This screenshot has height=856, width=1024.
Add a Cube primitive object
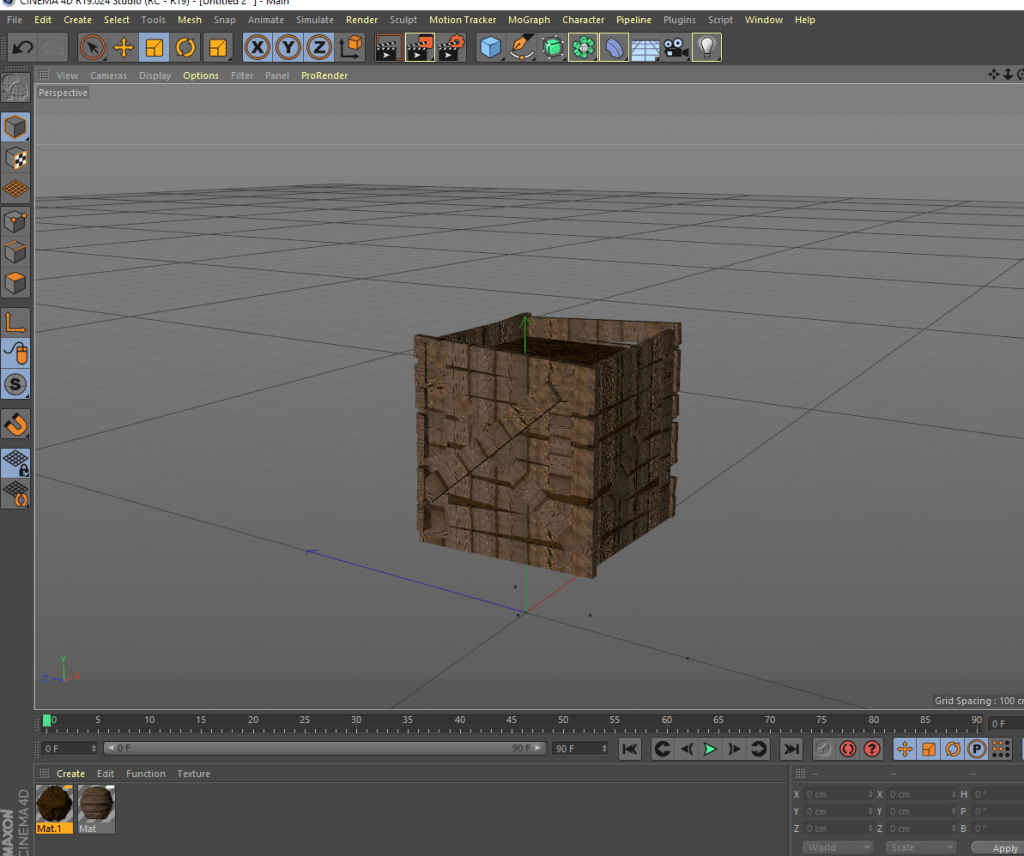(x=490, y=47)
